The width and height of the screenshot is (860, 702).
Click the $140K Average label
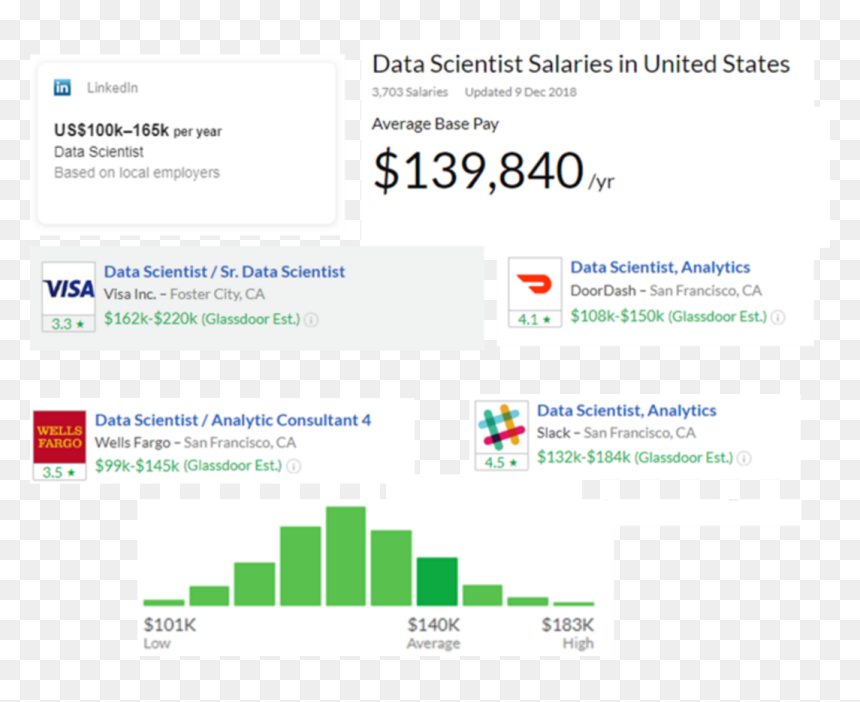pyautogui.click(x=433, y=633)
